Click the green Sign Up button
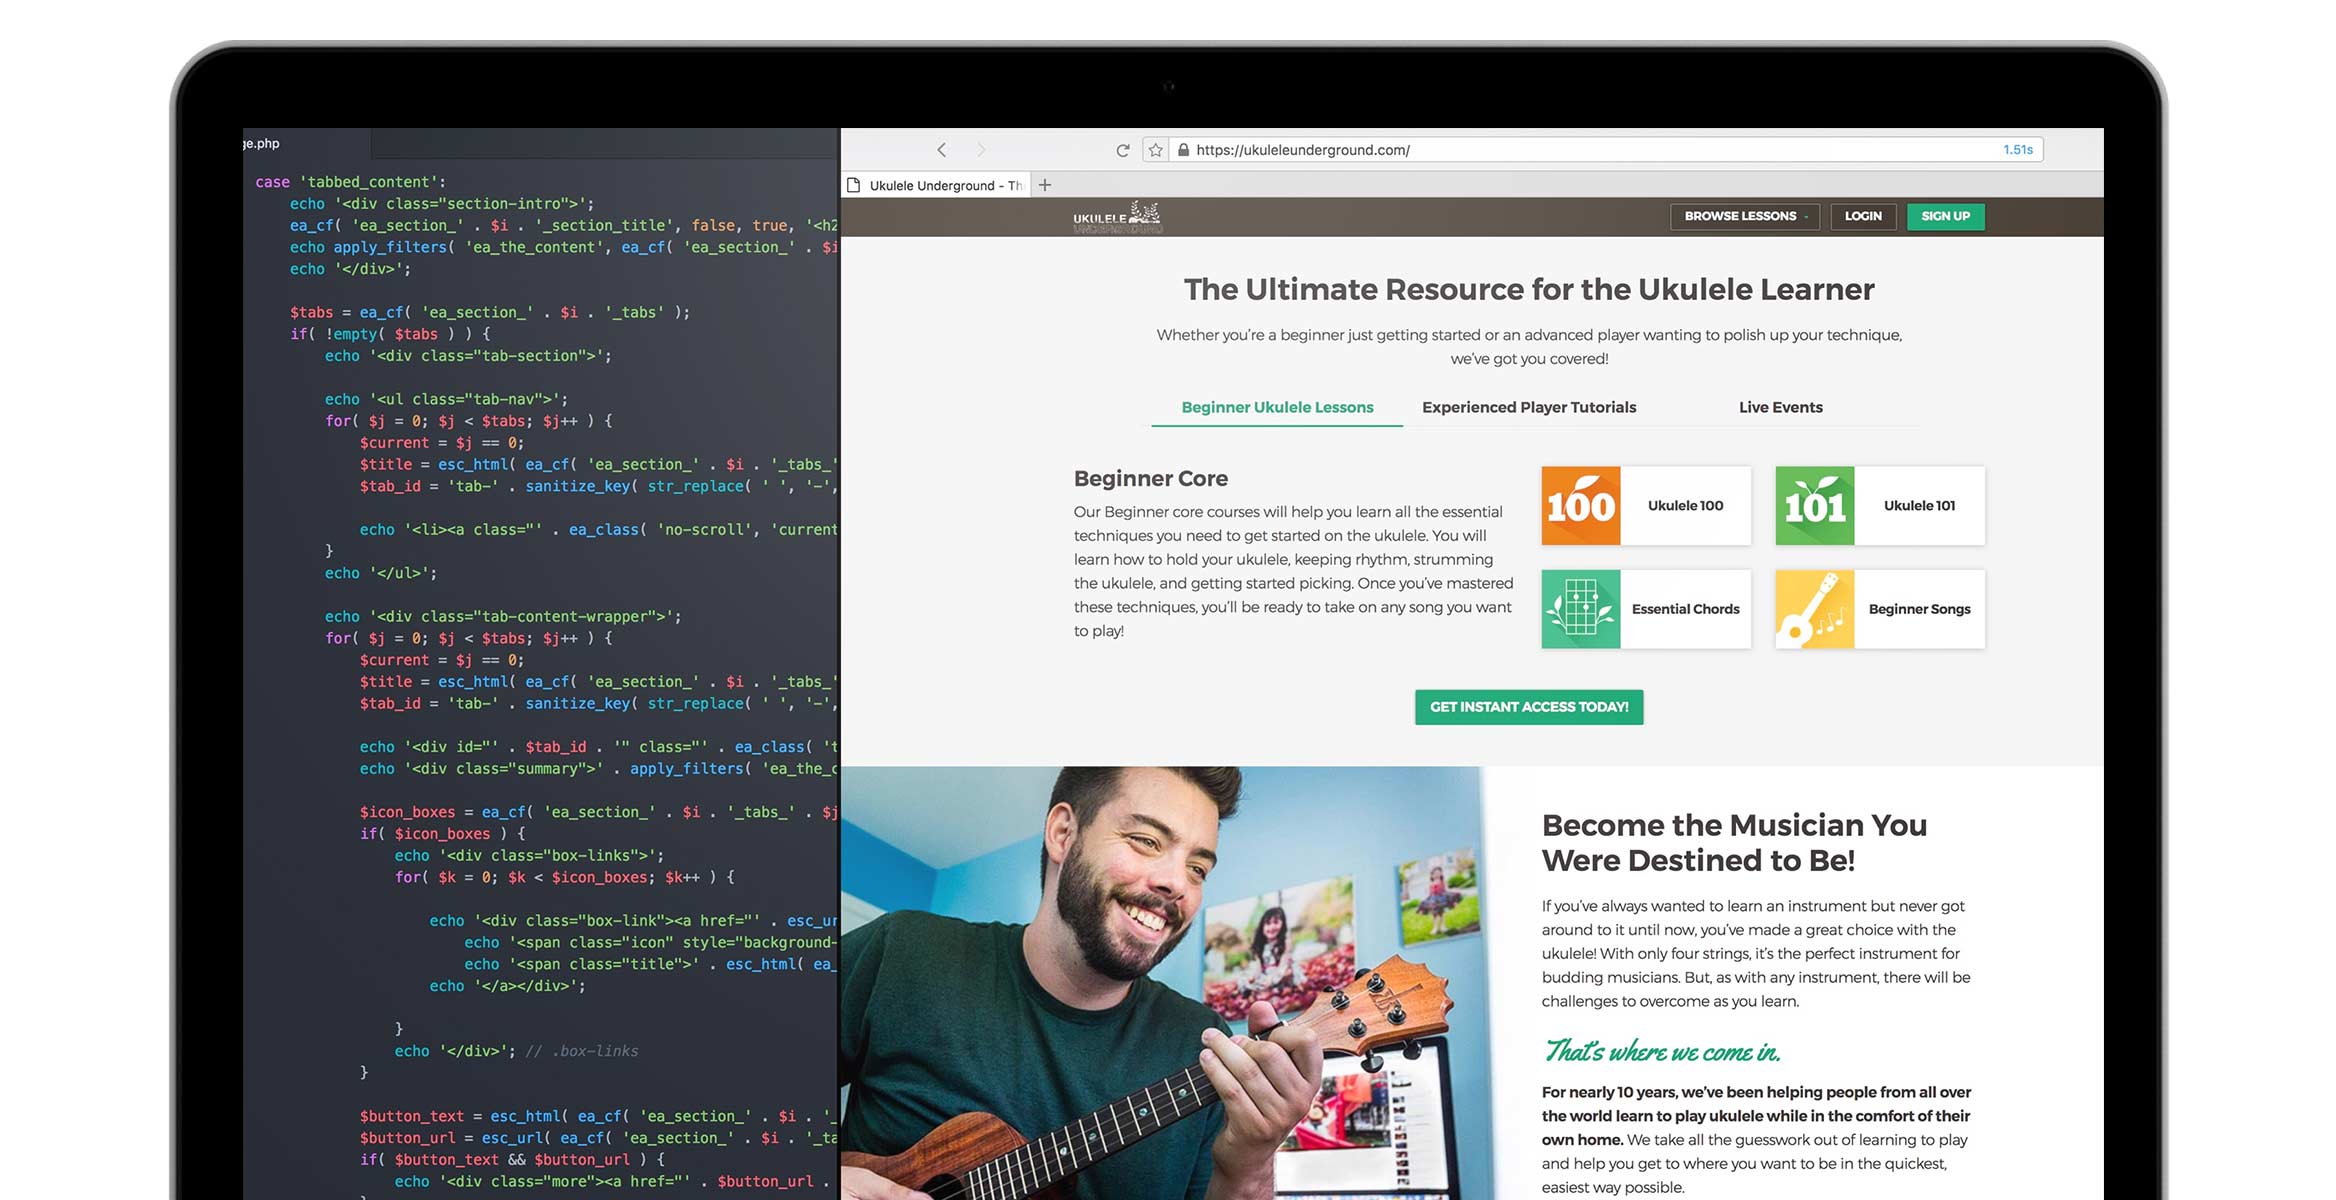The height and width of the screenshot is (1200, 2336). (1945, 216)
